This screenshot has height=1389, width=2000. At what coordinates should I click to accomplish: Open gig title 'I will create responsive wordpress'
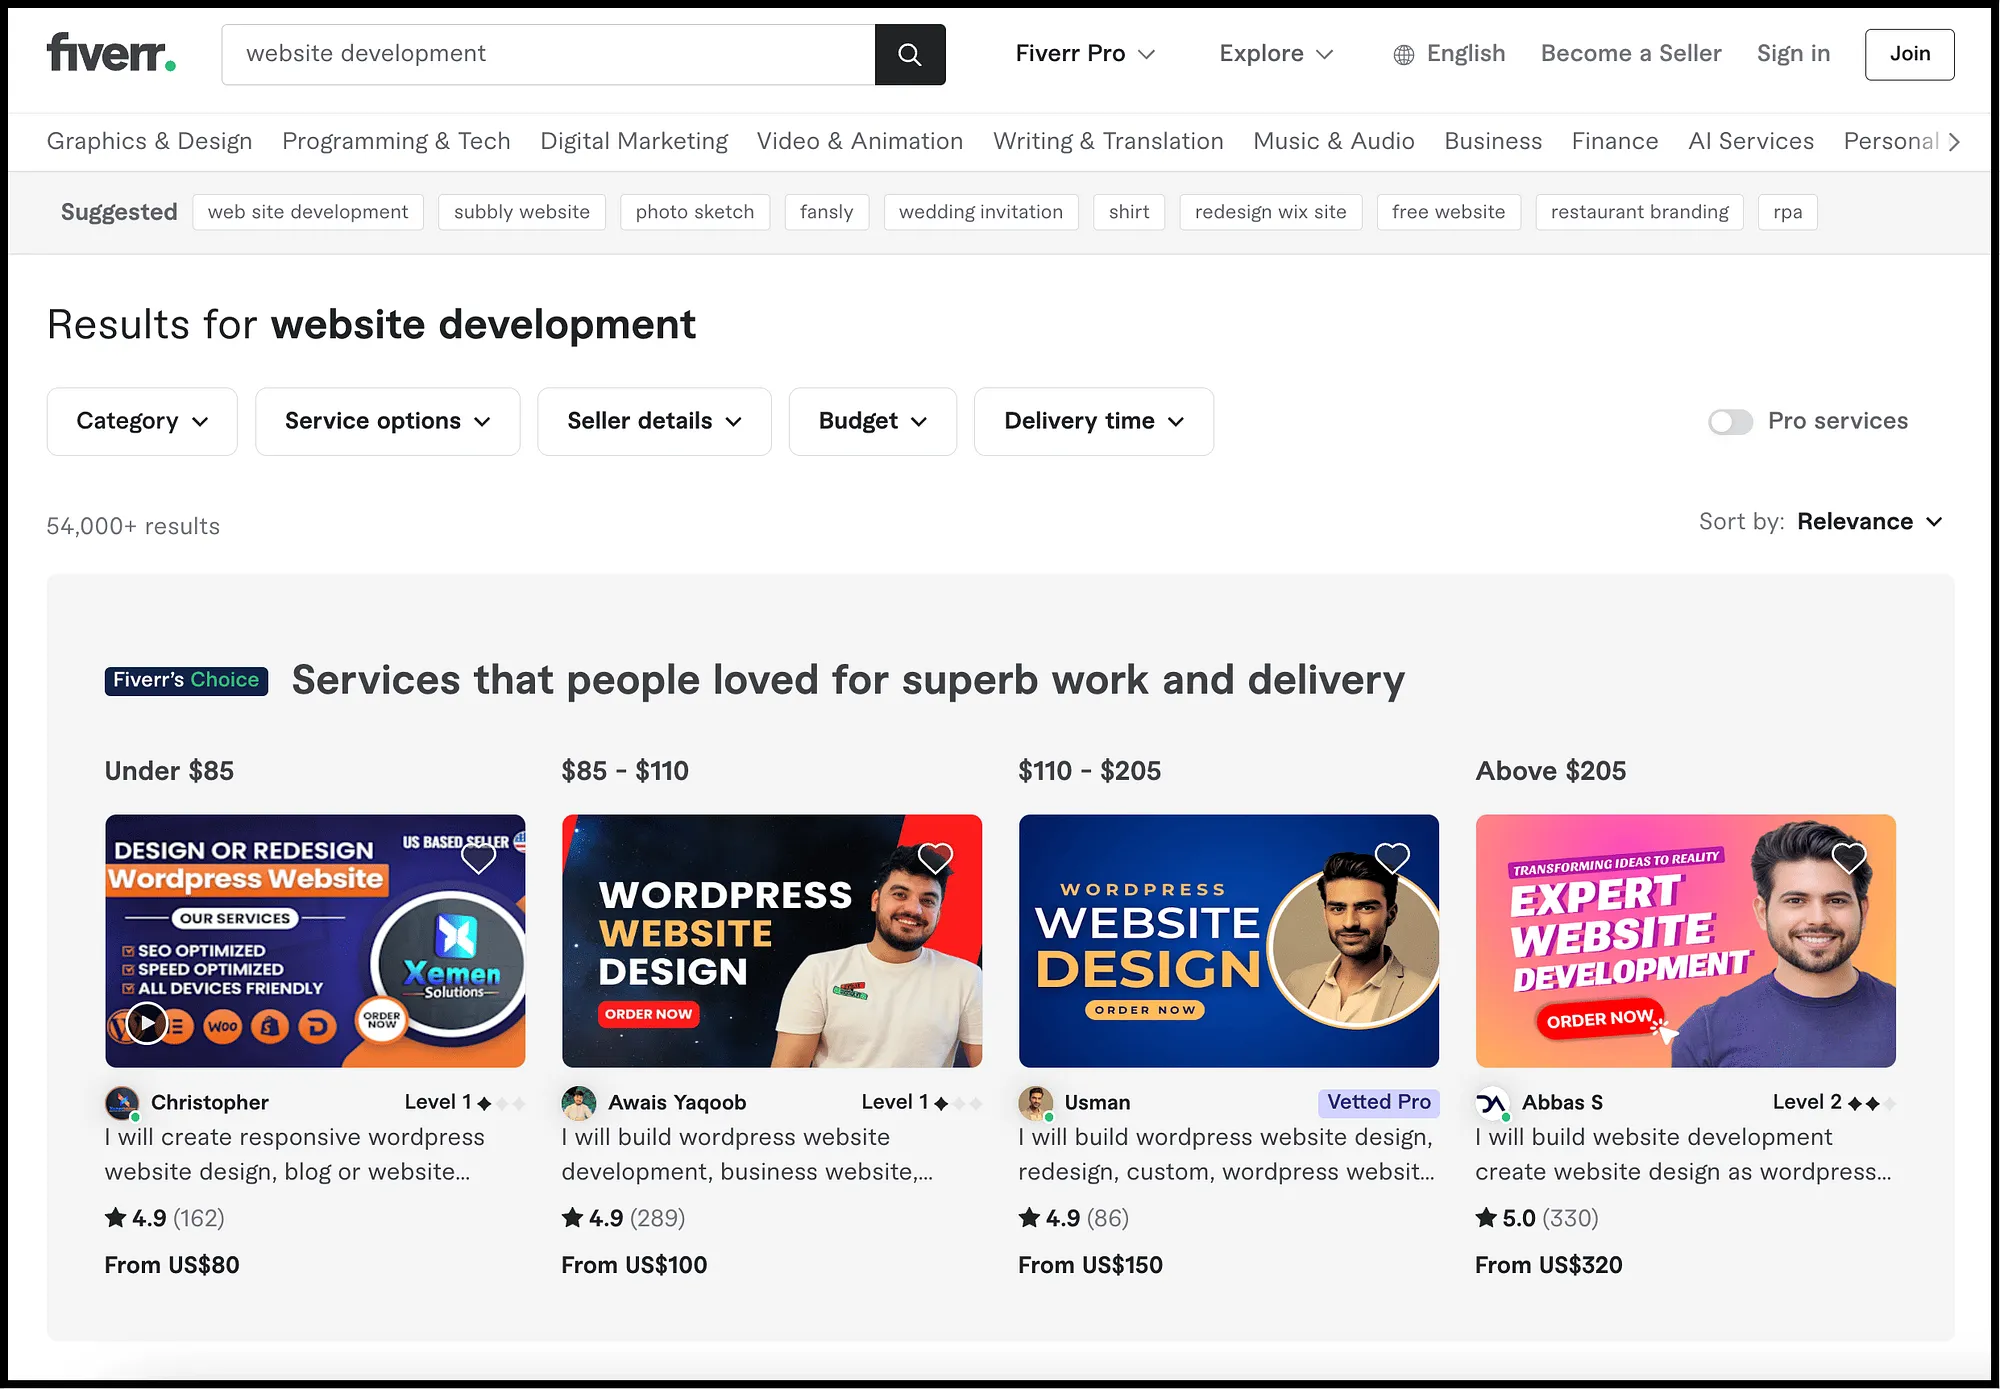[294, 1155]
